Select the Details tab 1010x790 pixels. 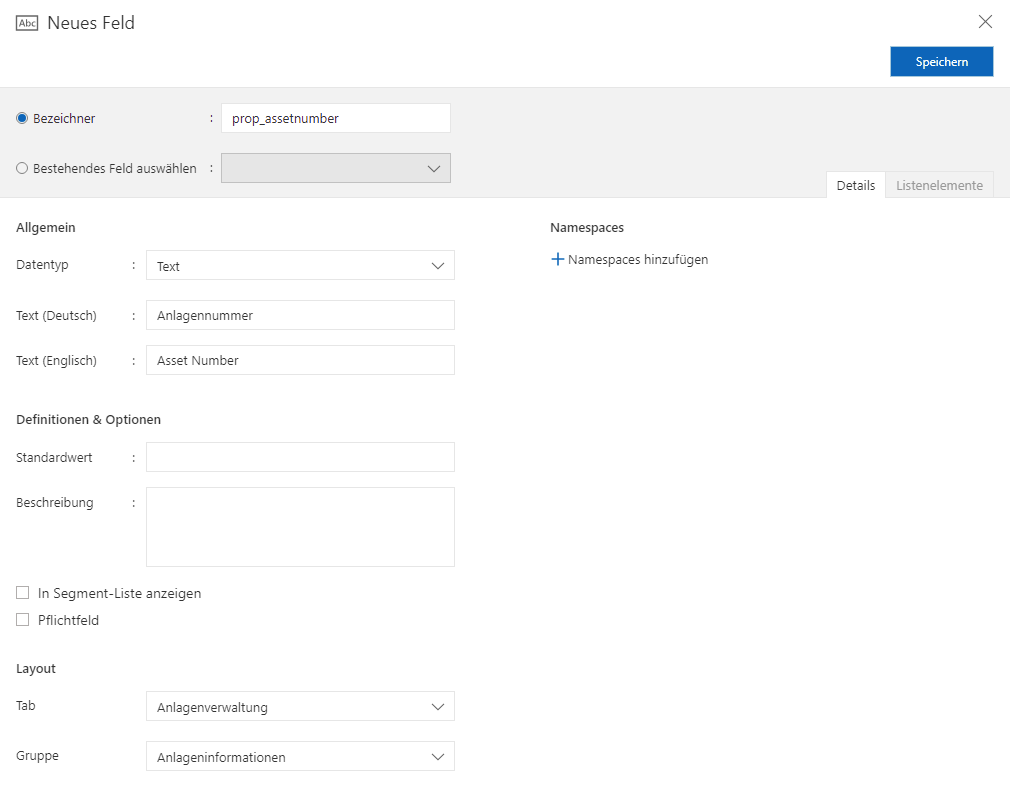click(855, 185)
